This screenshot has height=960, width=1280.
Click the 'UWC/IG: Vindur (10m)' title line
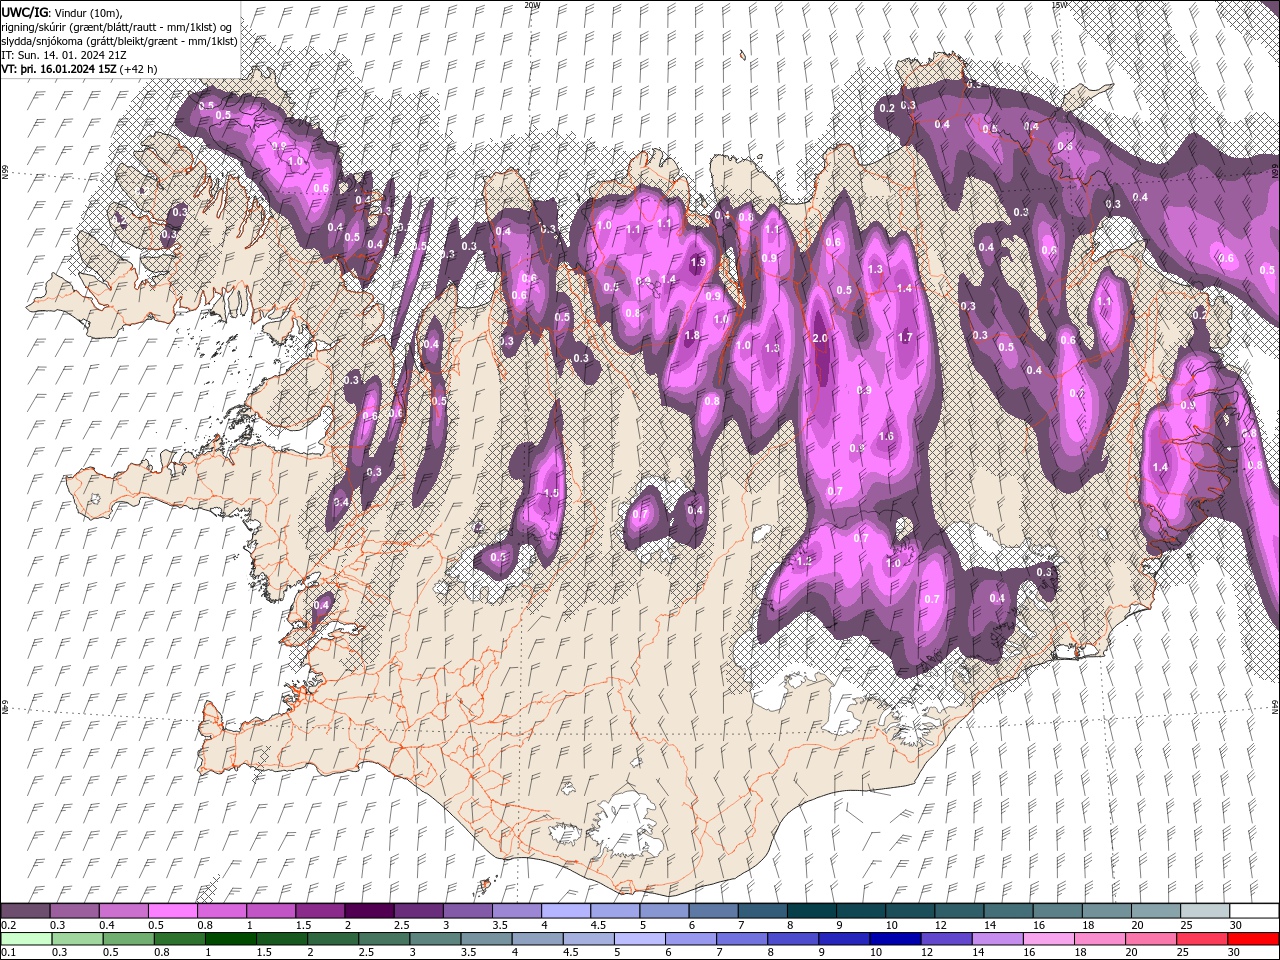62,11
